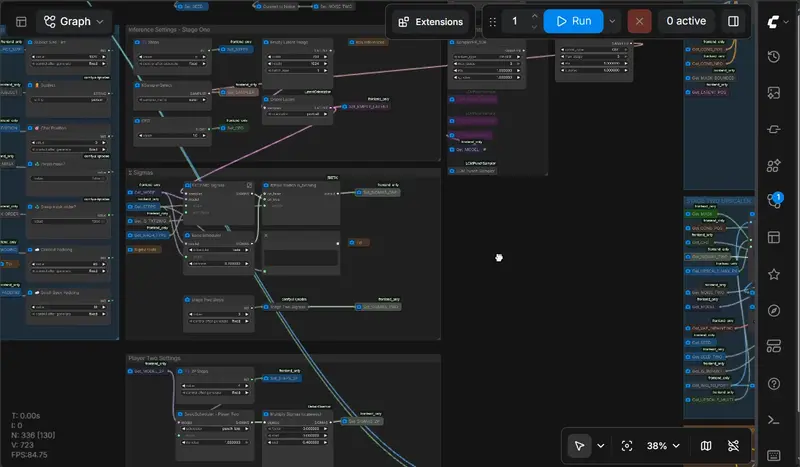Screen dimensions: 800x467
Task: Click the Get MODEL_2P node
Action: [147, 372]
